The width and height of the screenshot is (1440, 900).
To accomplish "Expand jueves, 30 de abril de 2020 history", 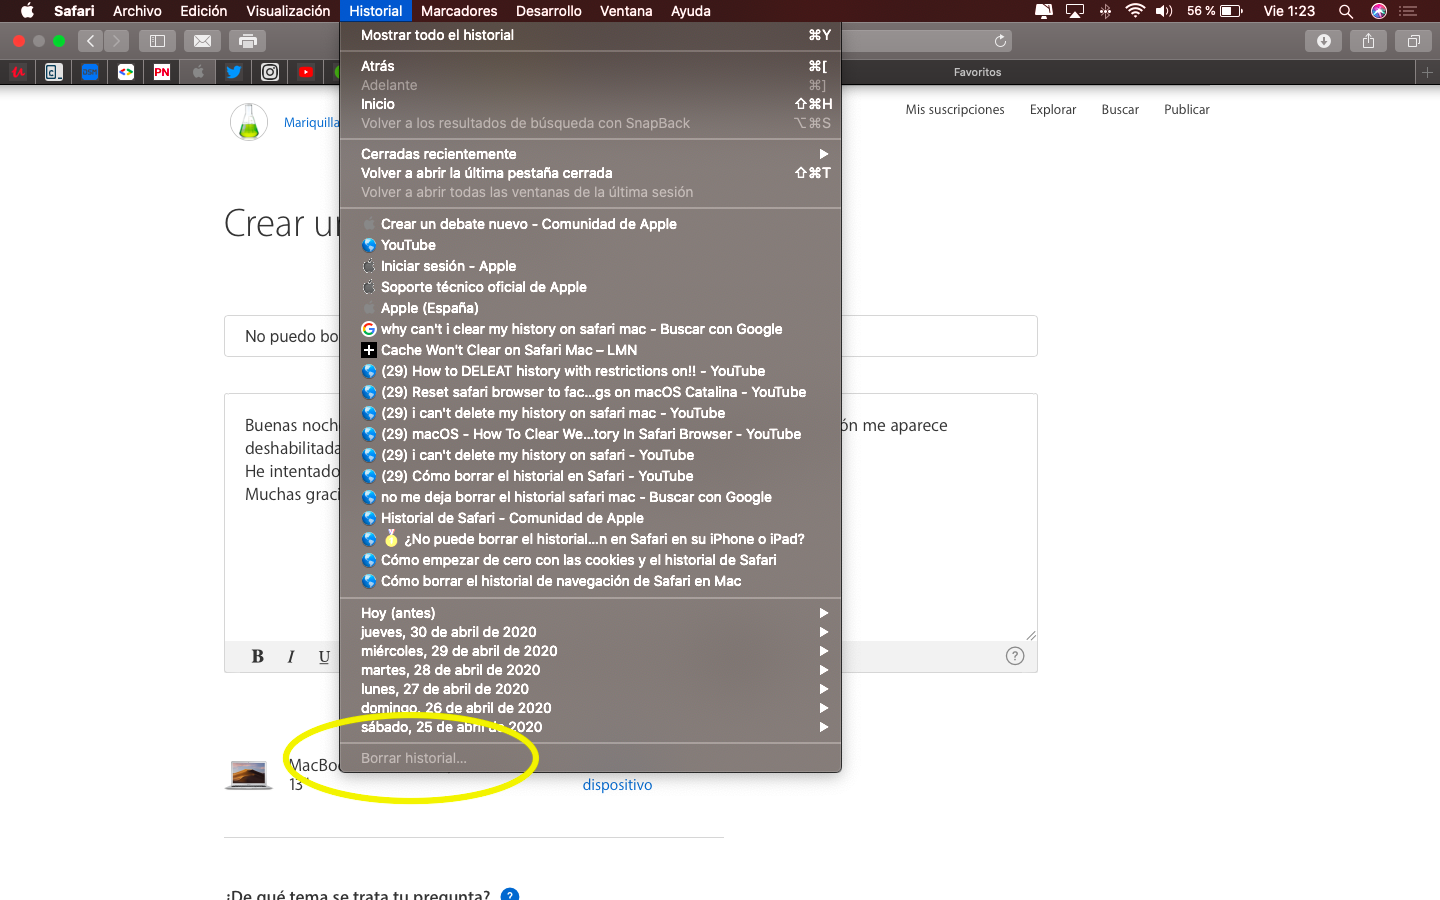I will coord(590,632).
